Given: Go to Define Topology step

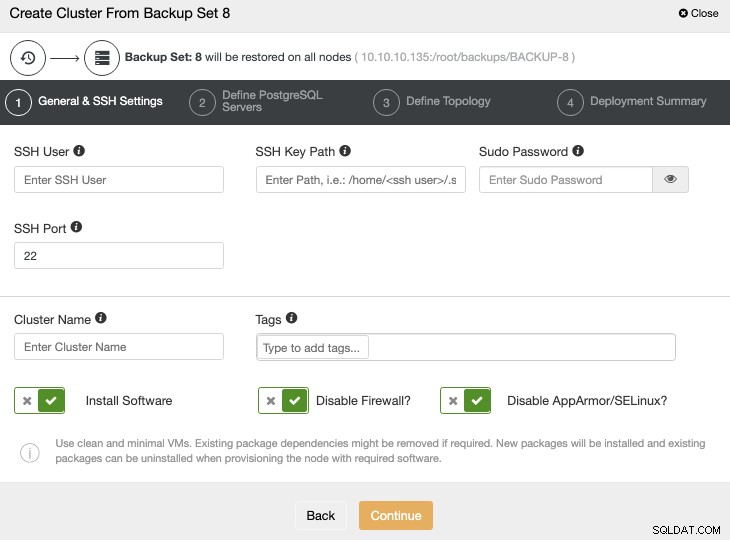Looking at the screenshot, I should point(432,101).
